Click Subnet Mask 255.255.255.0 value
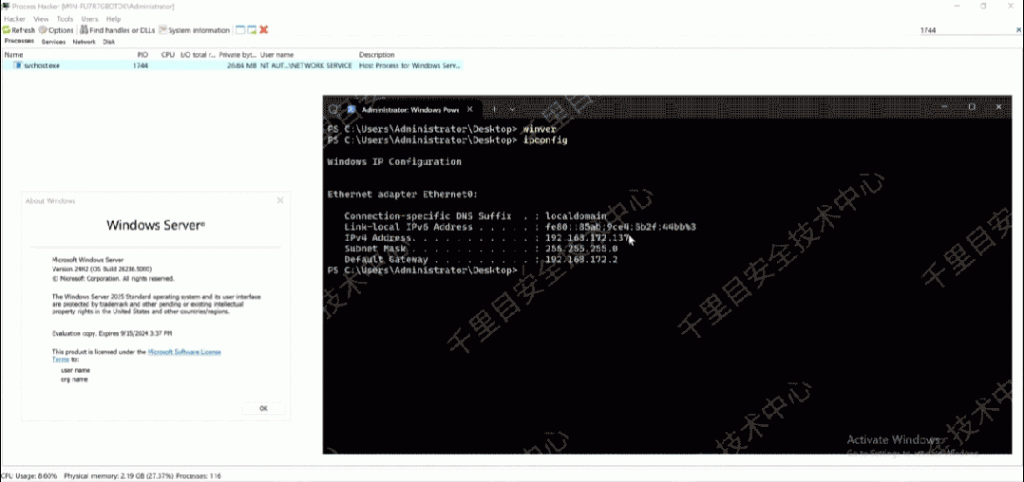Screen dimensions: 1024x482 581,249
